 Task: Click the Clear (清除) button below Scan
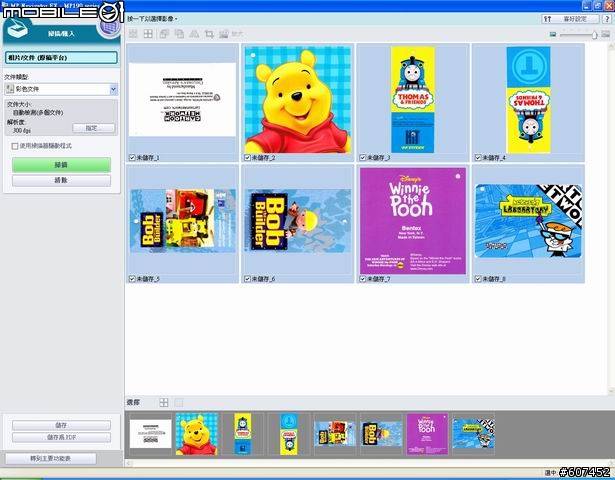[61, 180]
